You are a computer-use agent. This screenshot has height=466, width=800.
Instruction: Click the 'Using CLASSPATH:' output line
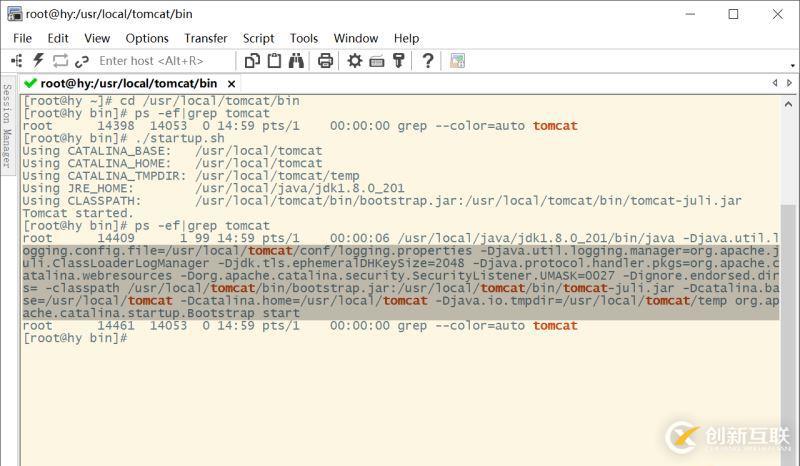click(x=382, y=201)
